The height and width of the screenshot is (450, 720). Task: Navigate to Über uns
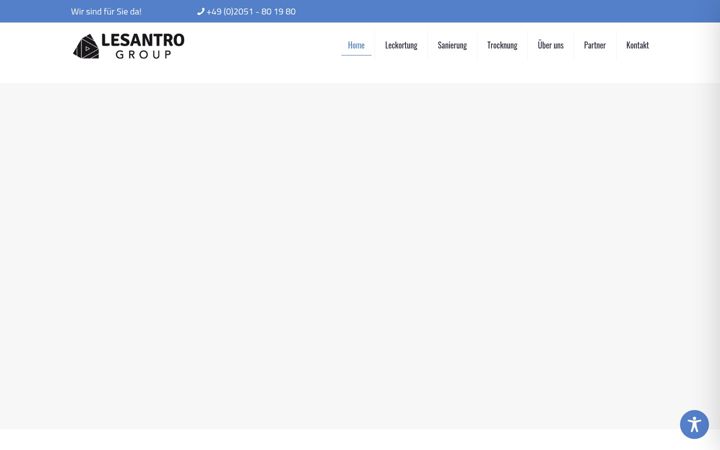[550, 45]
